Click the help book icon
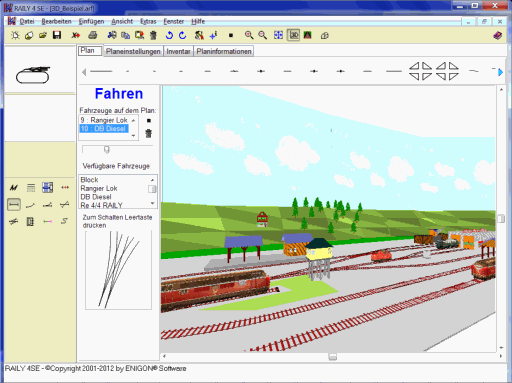This screenshot has height=383, width=512. point(498,35)
